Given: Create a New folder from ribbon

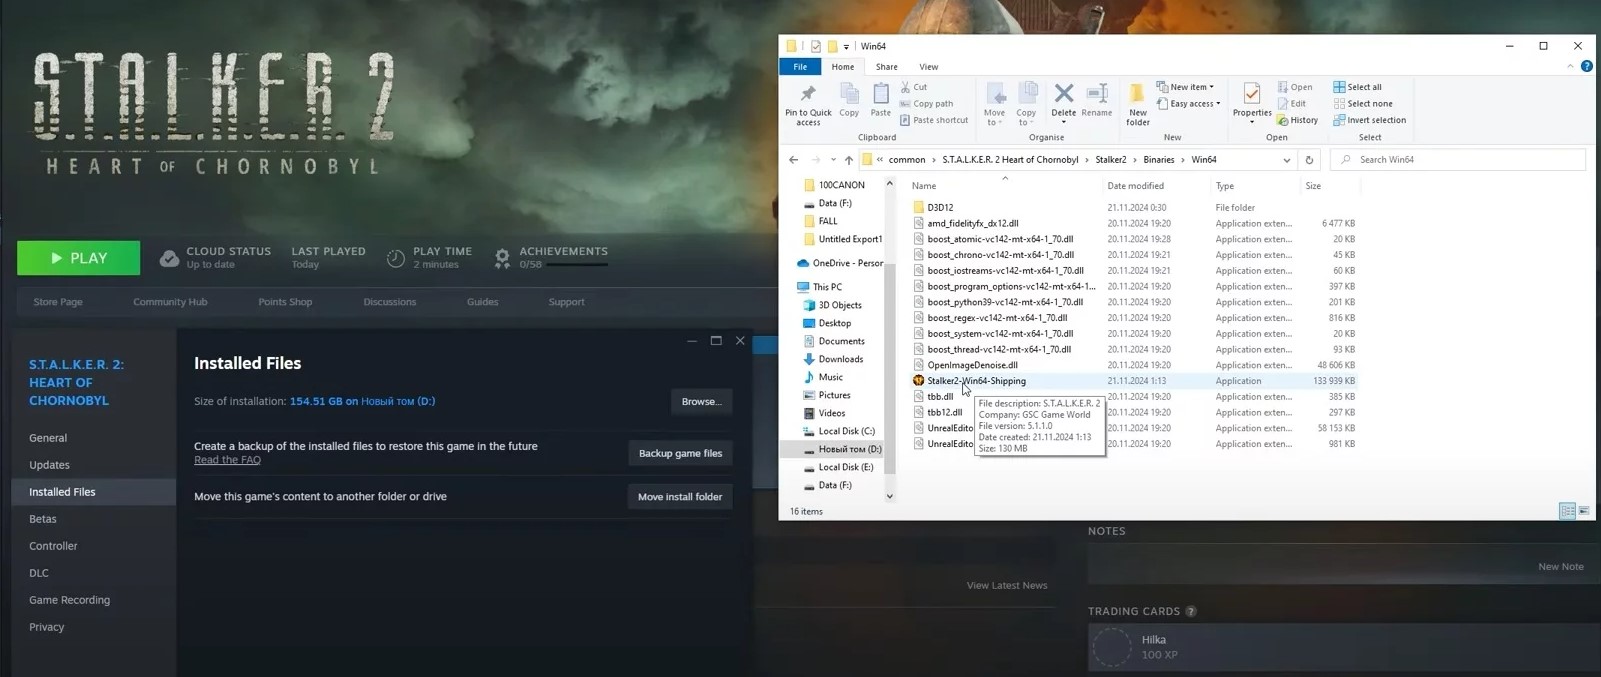Looking at the screenshot, I should click(1137, 98).
